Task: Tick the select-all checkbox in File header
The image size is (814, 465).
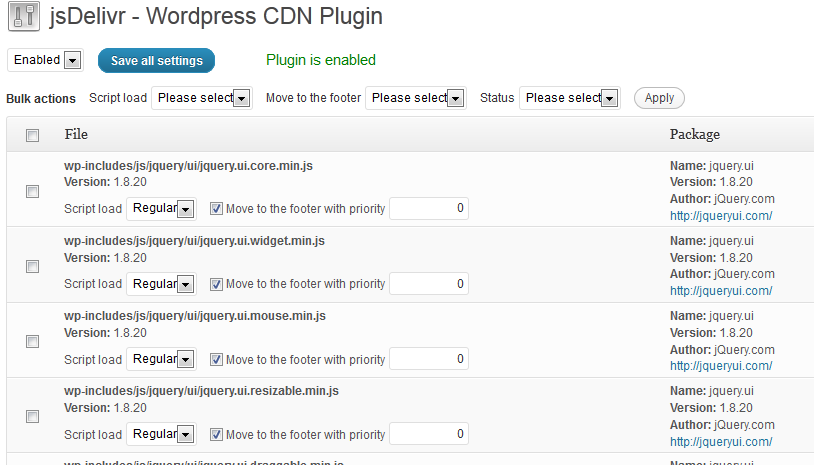Action: 32,135
